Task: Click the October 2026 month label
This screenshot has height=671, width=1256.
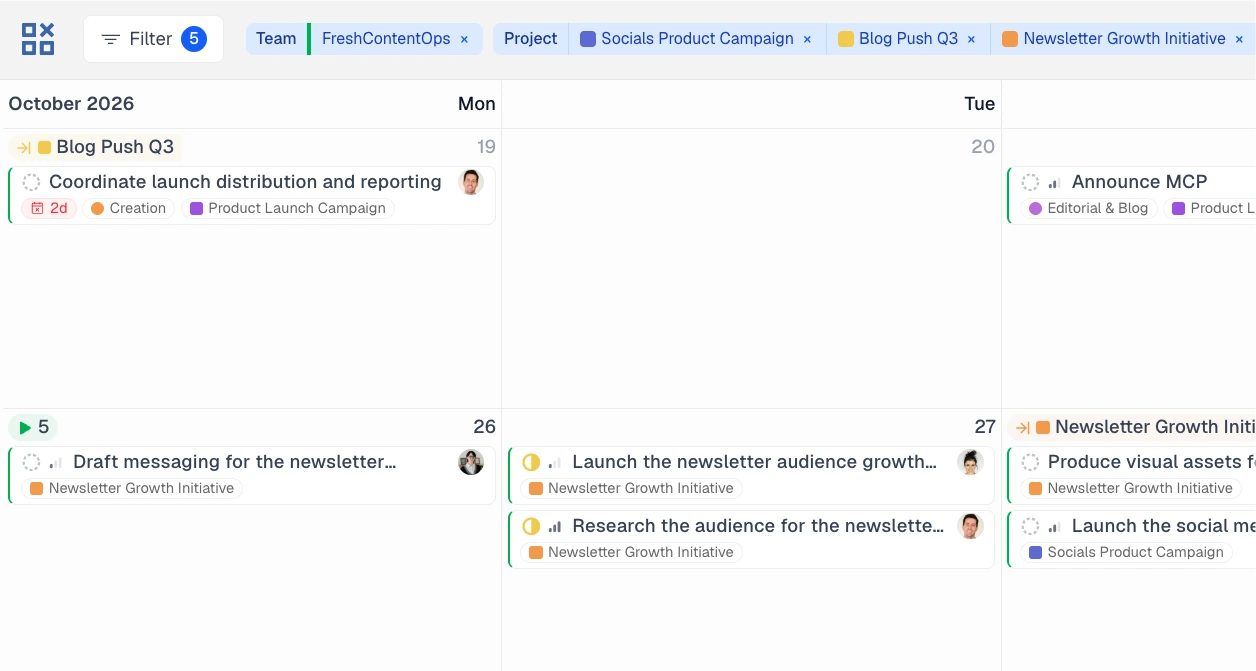Action: pyautogui.click(x=71, y=104)
